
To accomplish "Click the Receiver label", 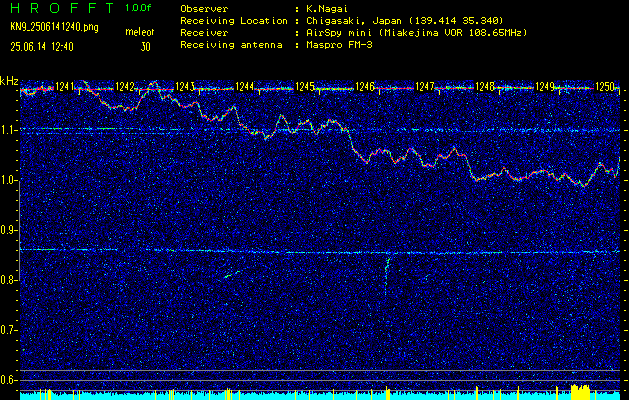I will coord(204,32).
